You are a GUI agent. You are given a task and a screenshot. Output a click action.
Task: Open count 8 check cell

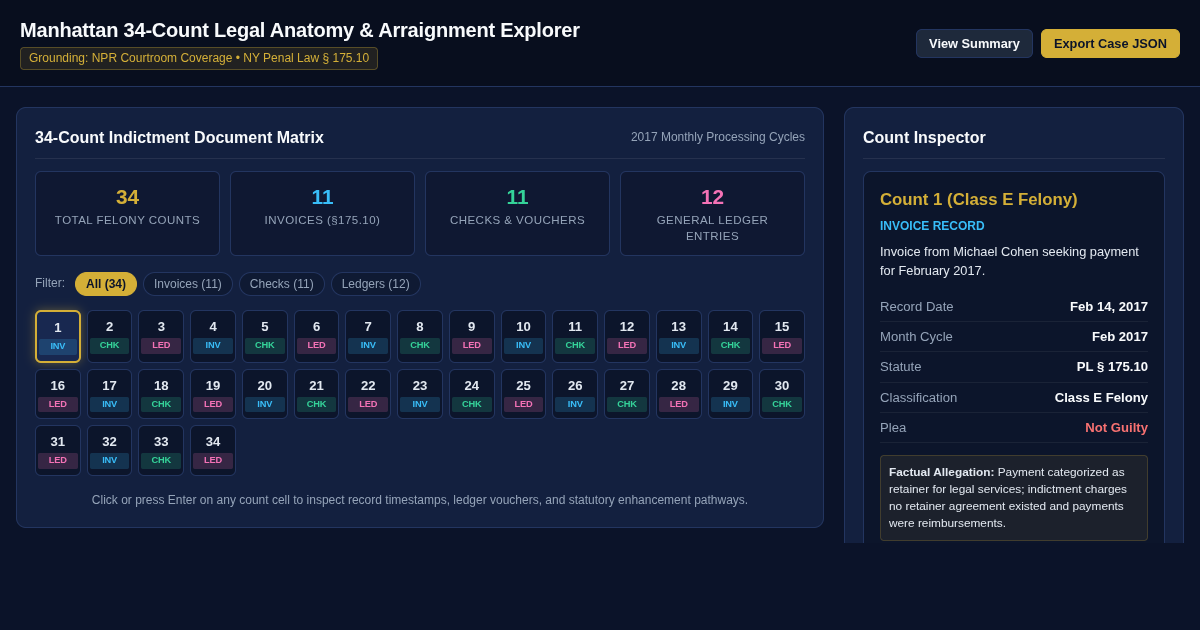pos(420,336)
